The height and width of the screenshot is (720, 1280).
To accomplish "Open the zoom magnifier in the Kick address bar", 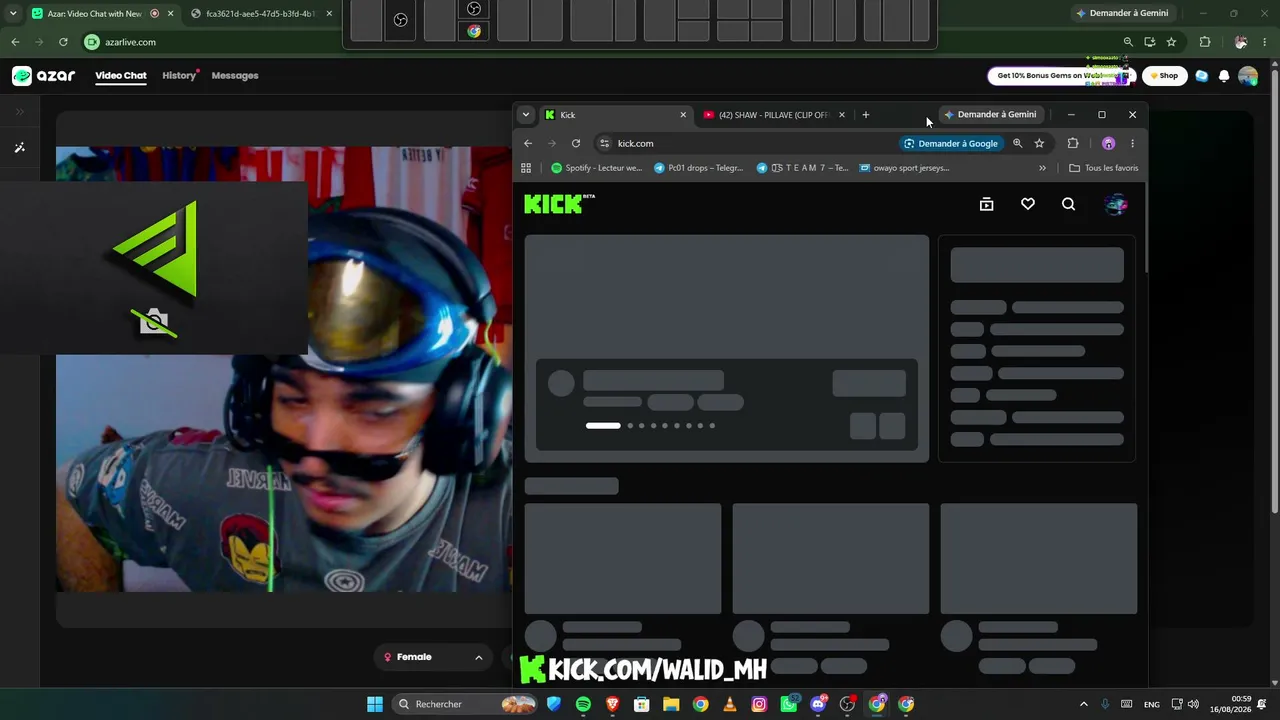I will tap(1017, 143).
